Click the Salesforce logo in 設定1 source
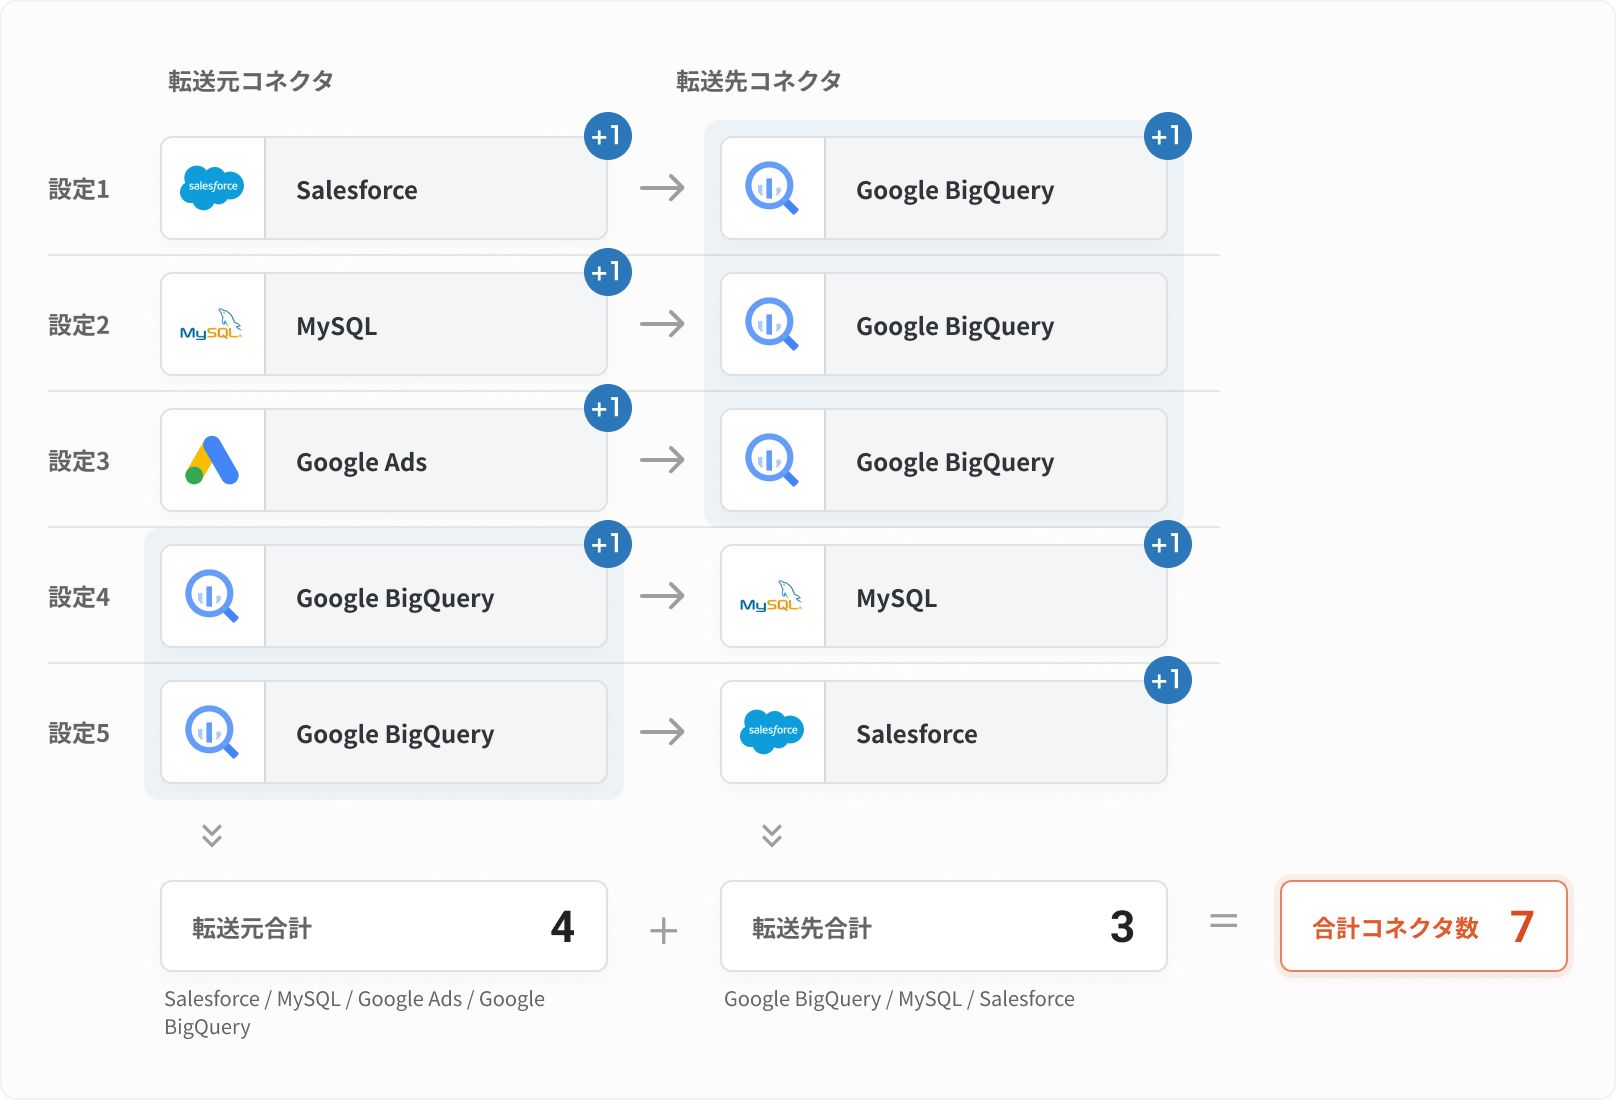Screen dimensions: 1616x1100 pos(212,187)
